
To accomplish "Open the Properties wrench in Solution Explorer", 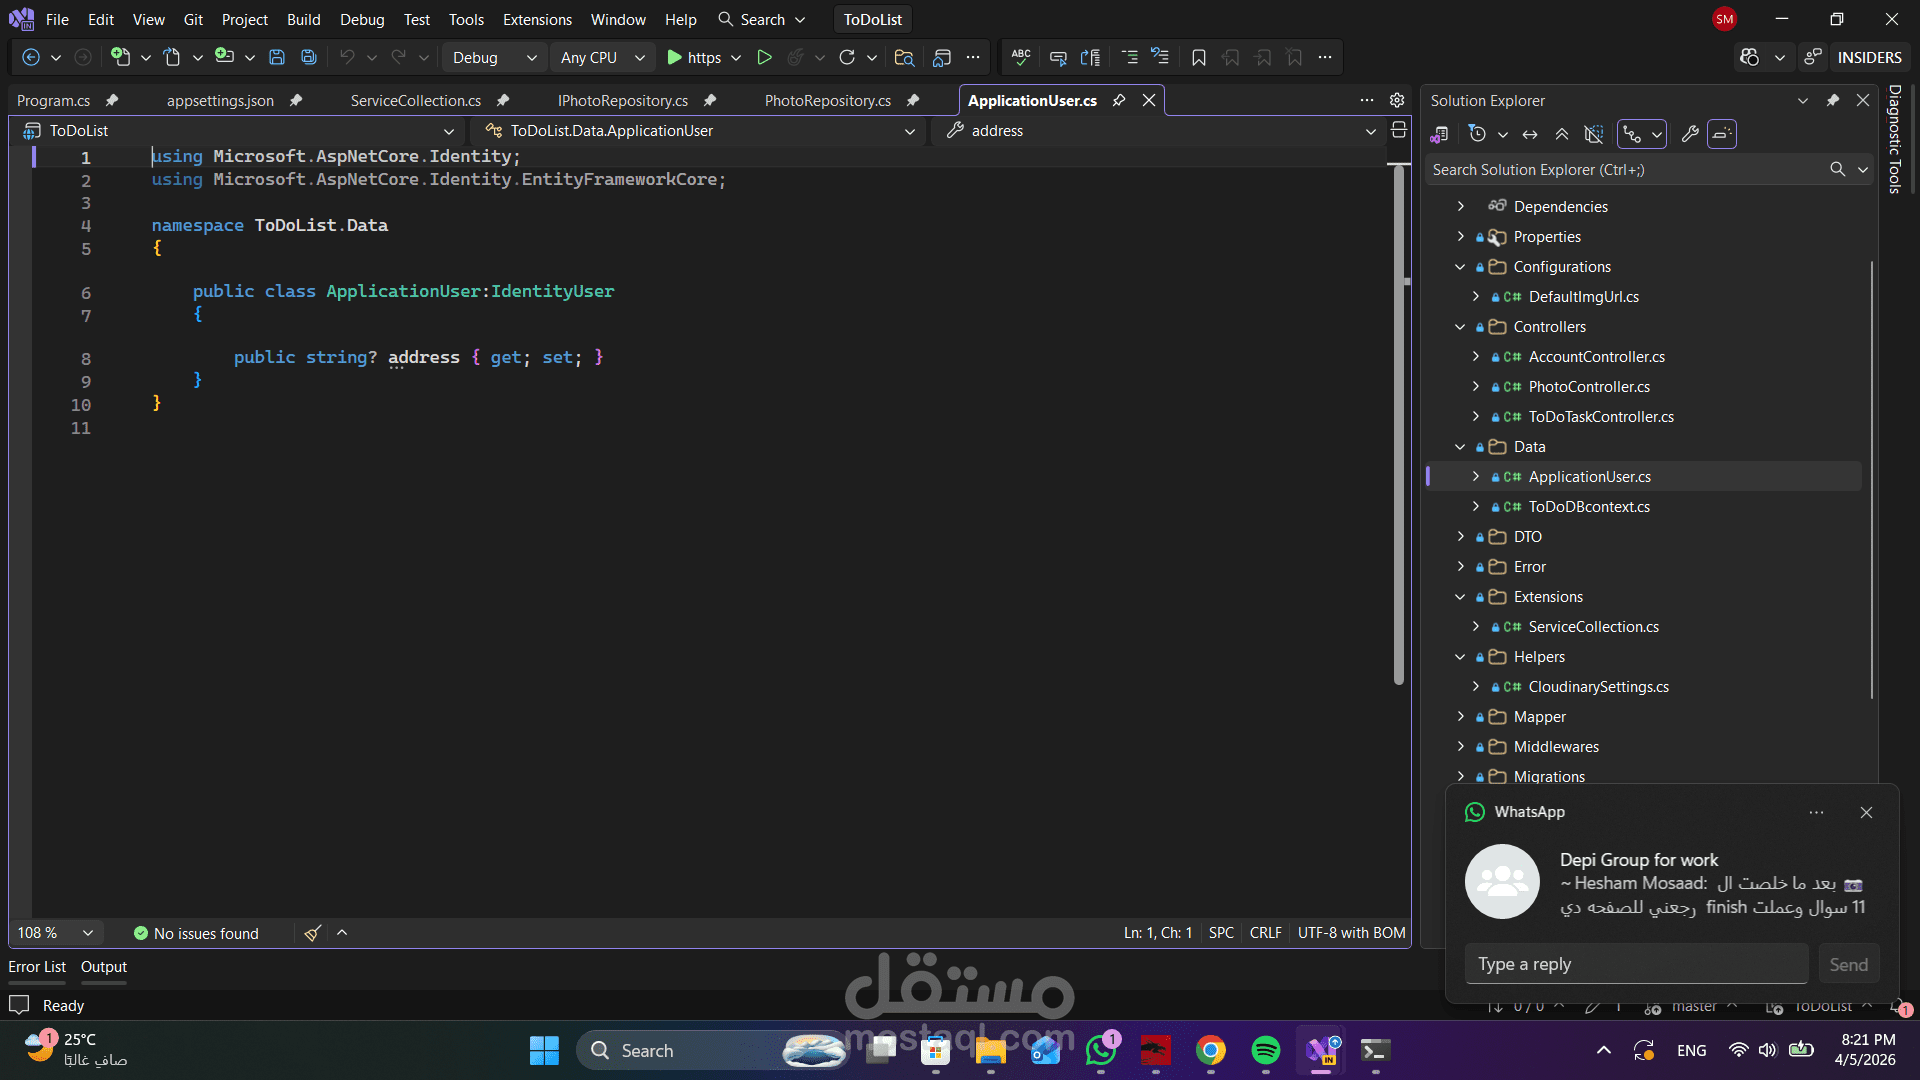I will (x=1690, y=134).
